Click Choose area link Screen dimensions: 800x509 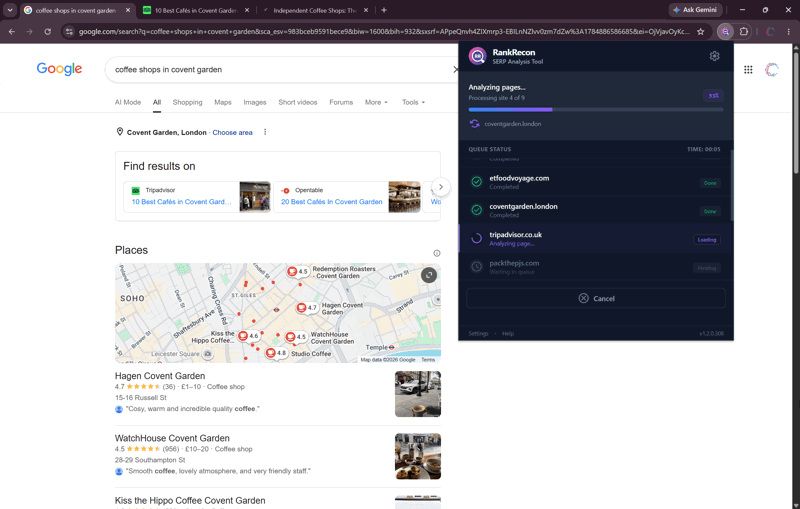pos(232,133)
